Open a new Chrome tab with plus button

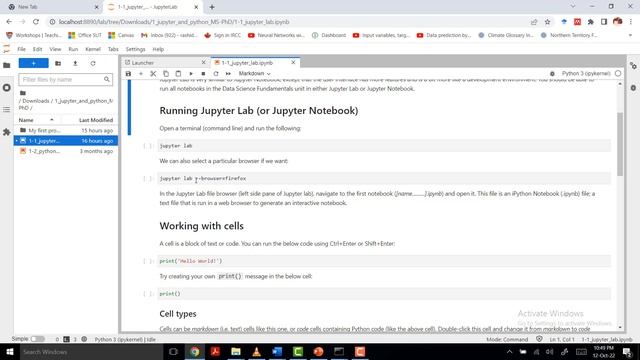[212, 7]
